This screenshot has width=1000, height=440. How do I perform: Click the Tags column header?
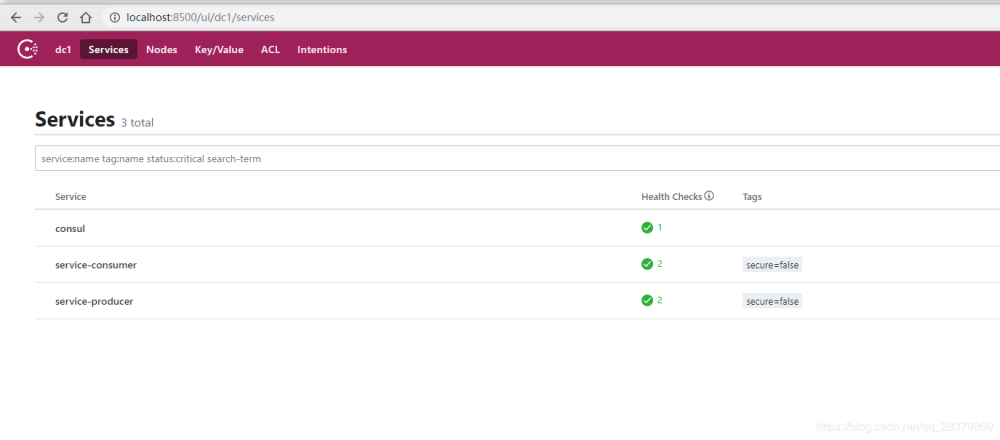tap(752, 196)
